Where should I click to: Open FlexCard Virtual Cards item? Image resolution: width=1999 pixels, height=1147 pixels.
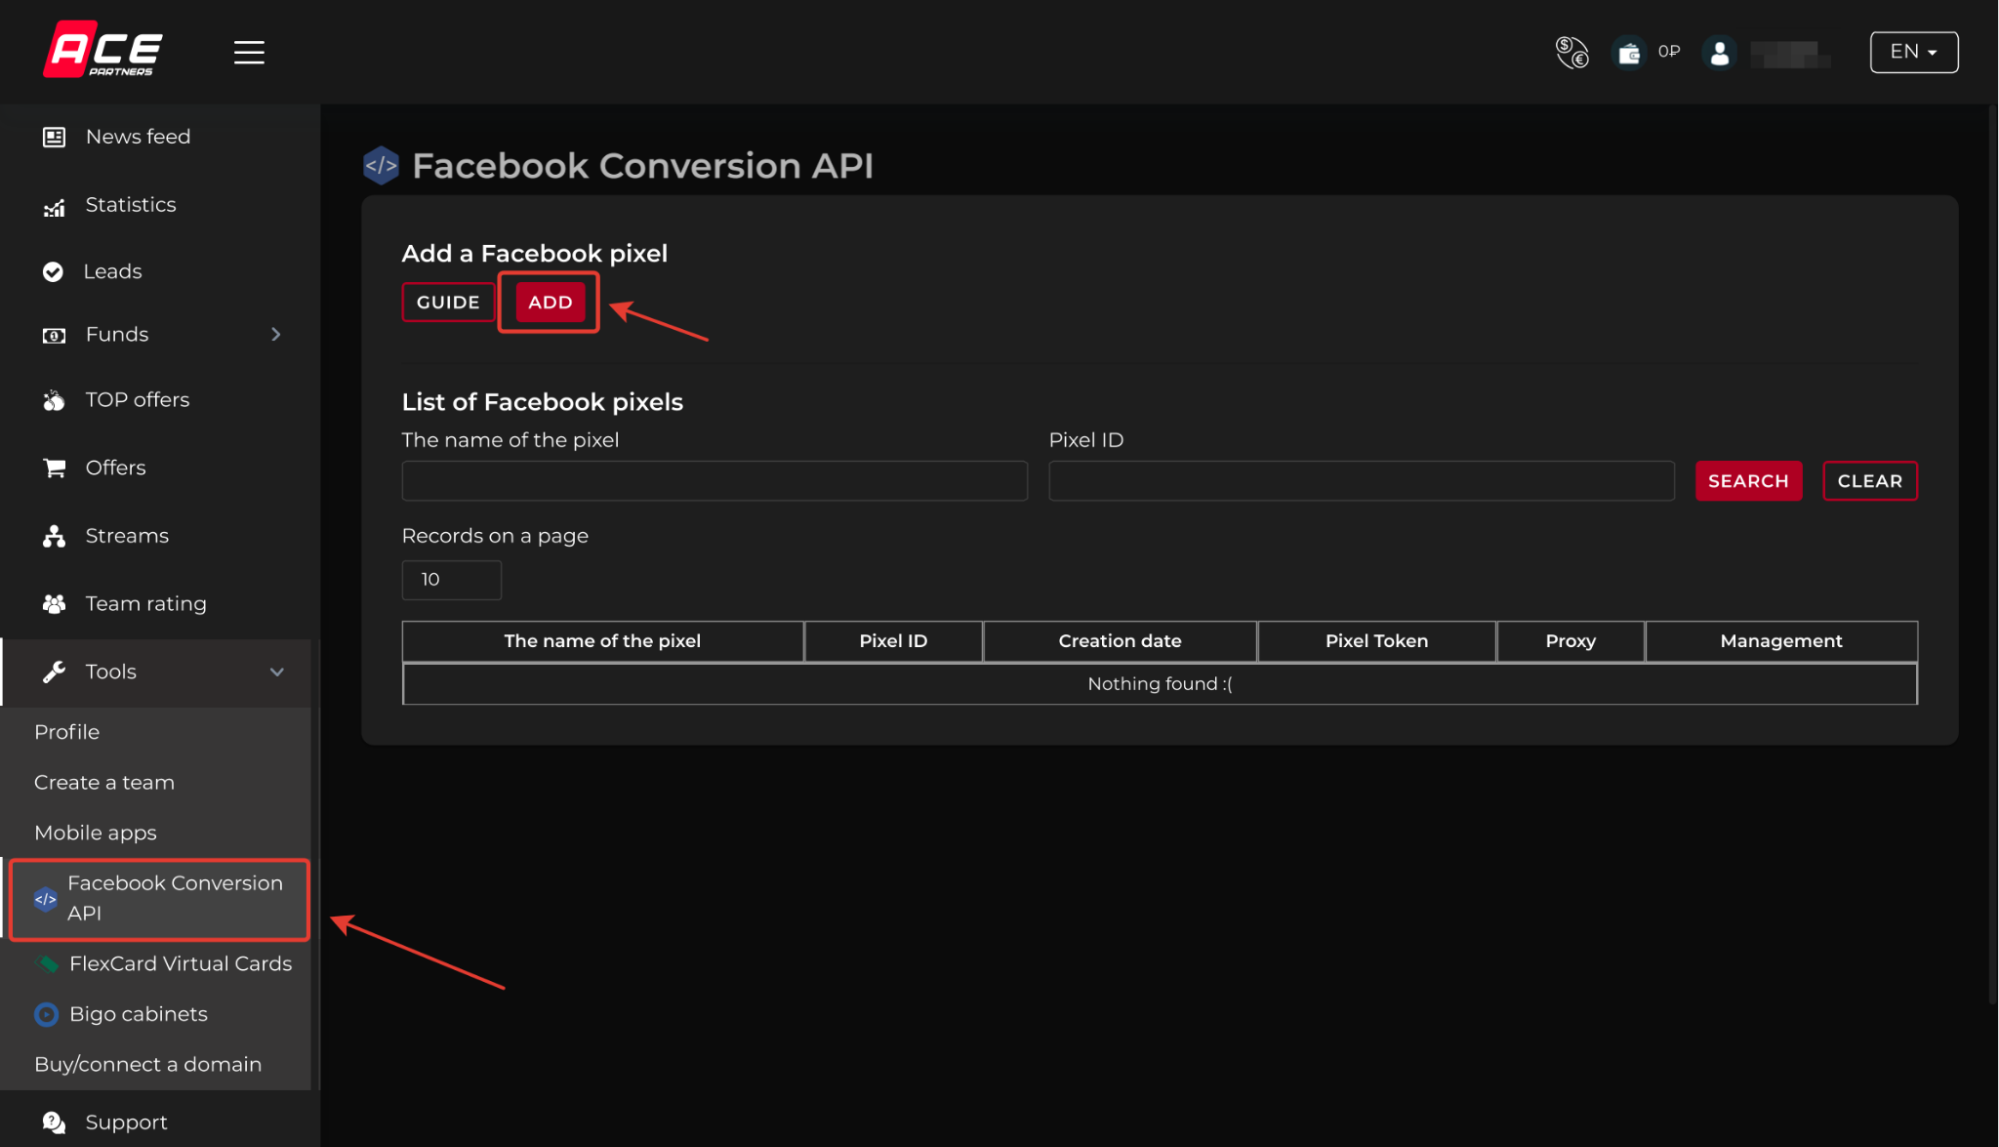(181, 964)
